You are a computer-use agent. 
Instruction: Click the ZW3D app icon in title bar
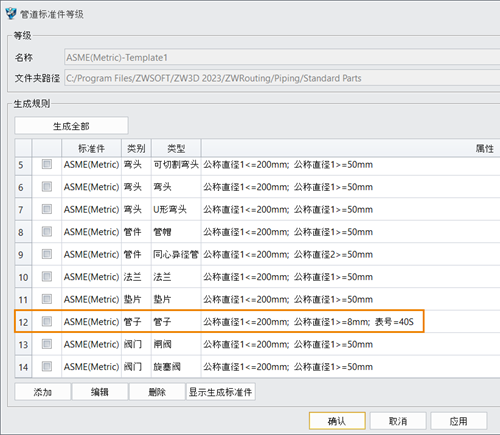11,14
